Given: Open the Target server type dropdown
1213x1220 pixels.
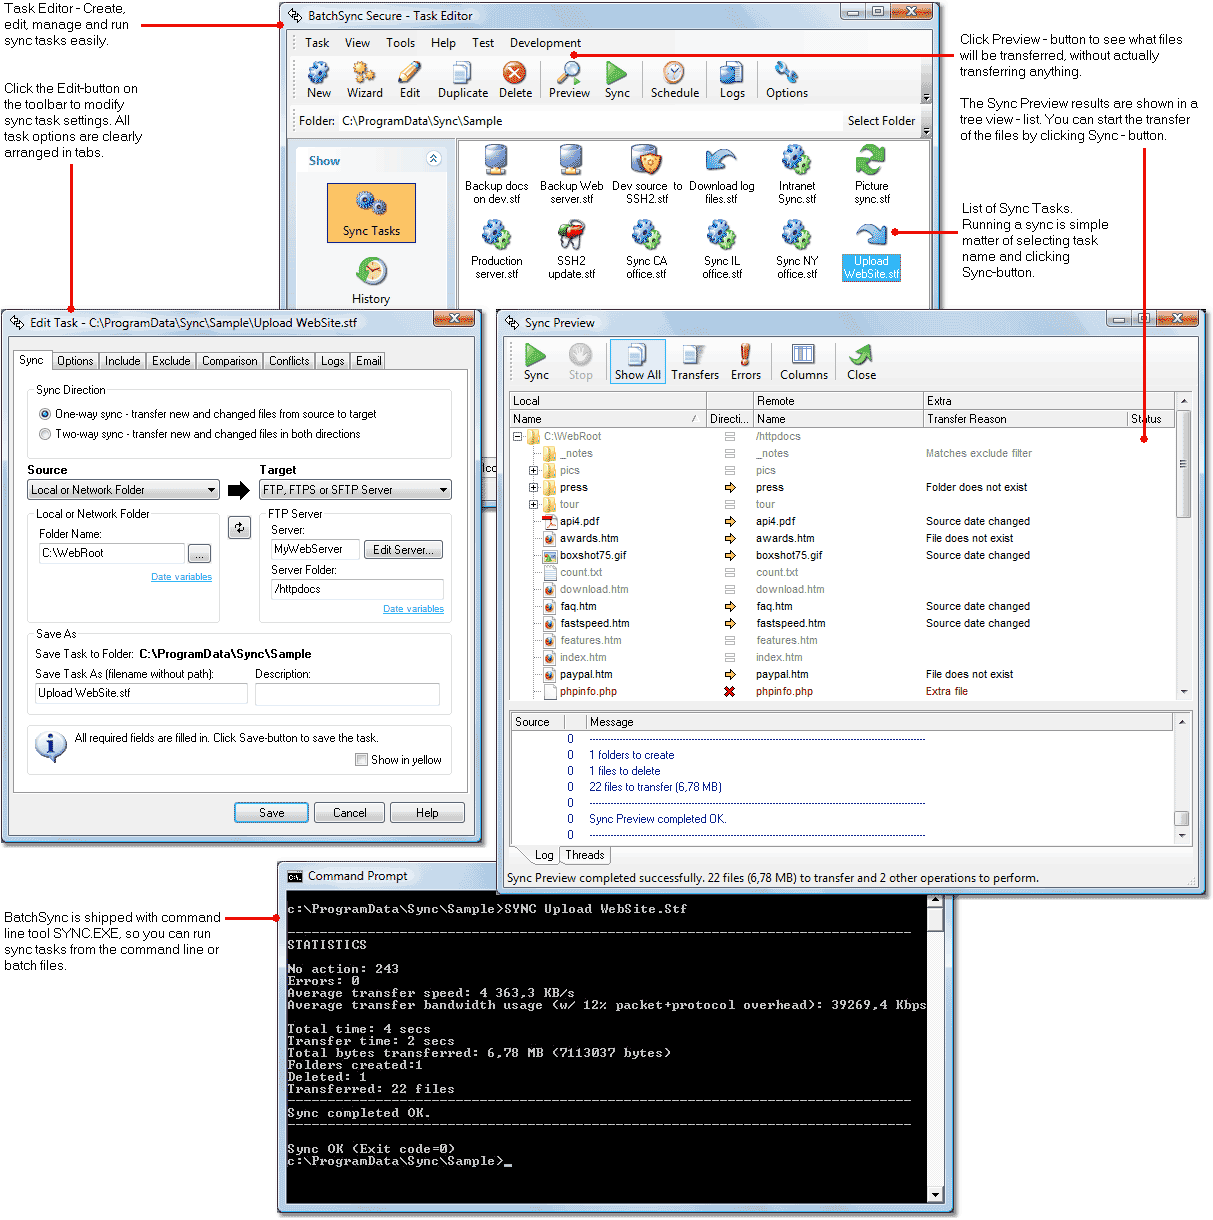Looking at the screenshot, I should (x=442, y=489).
